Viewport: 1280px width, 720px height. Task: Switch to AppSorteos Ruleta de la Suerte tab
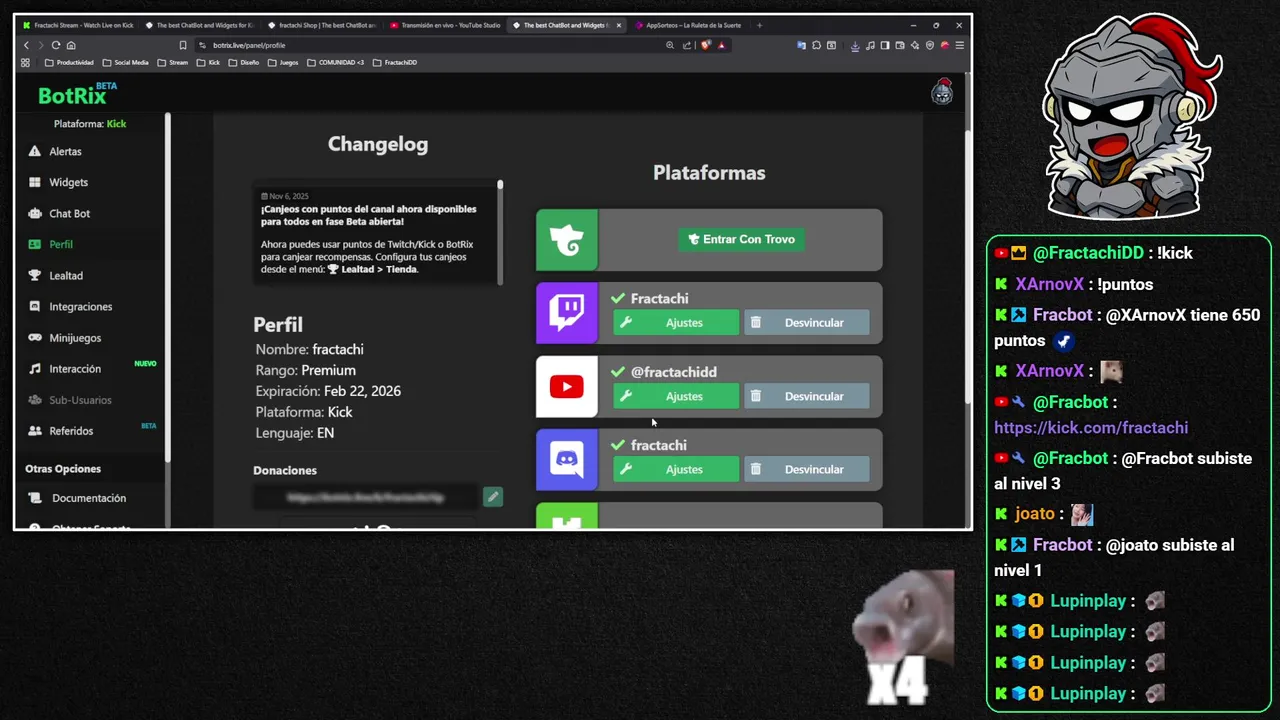[688, 25]
